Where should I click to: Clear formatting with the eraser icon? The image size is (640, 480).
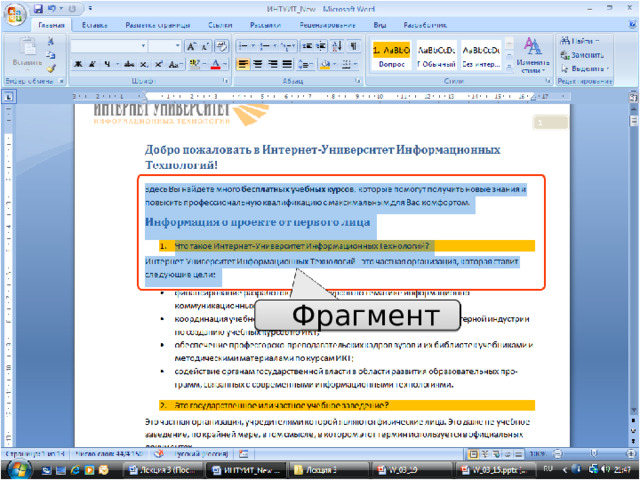point(222,46)
